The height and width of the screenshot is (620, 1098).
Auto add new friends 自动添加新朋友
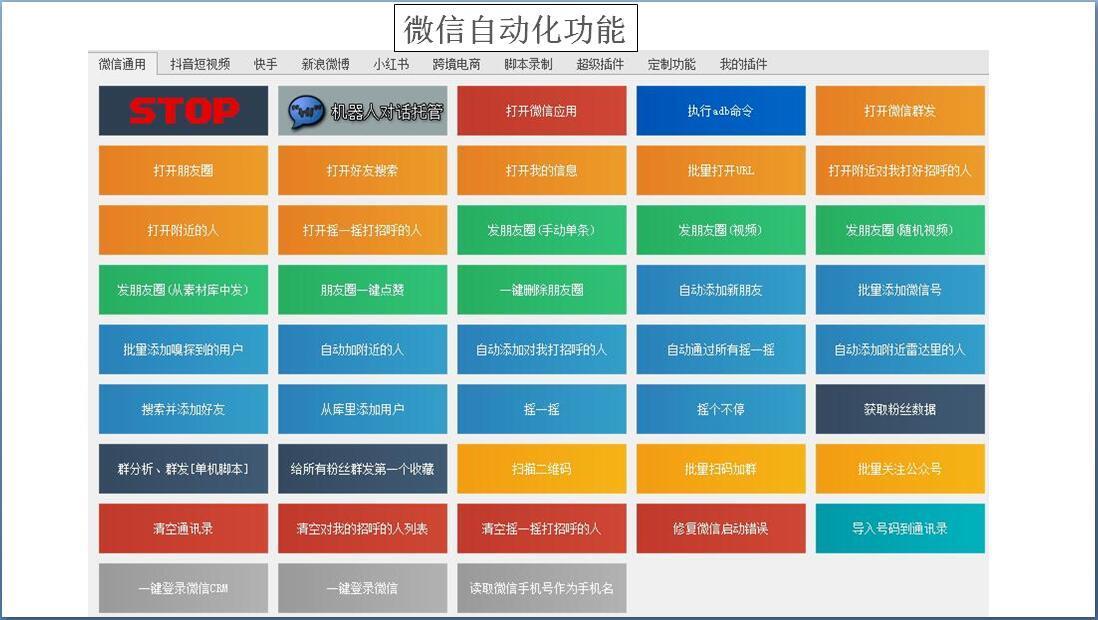pyautogui.click(x=721, y=290)
